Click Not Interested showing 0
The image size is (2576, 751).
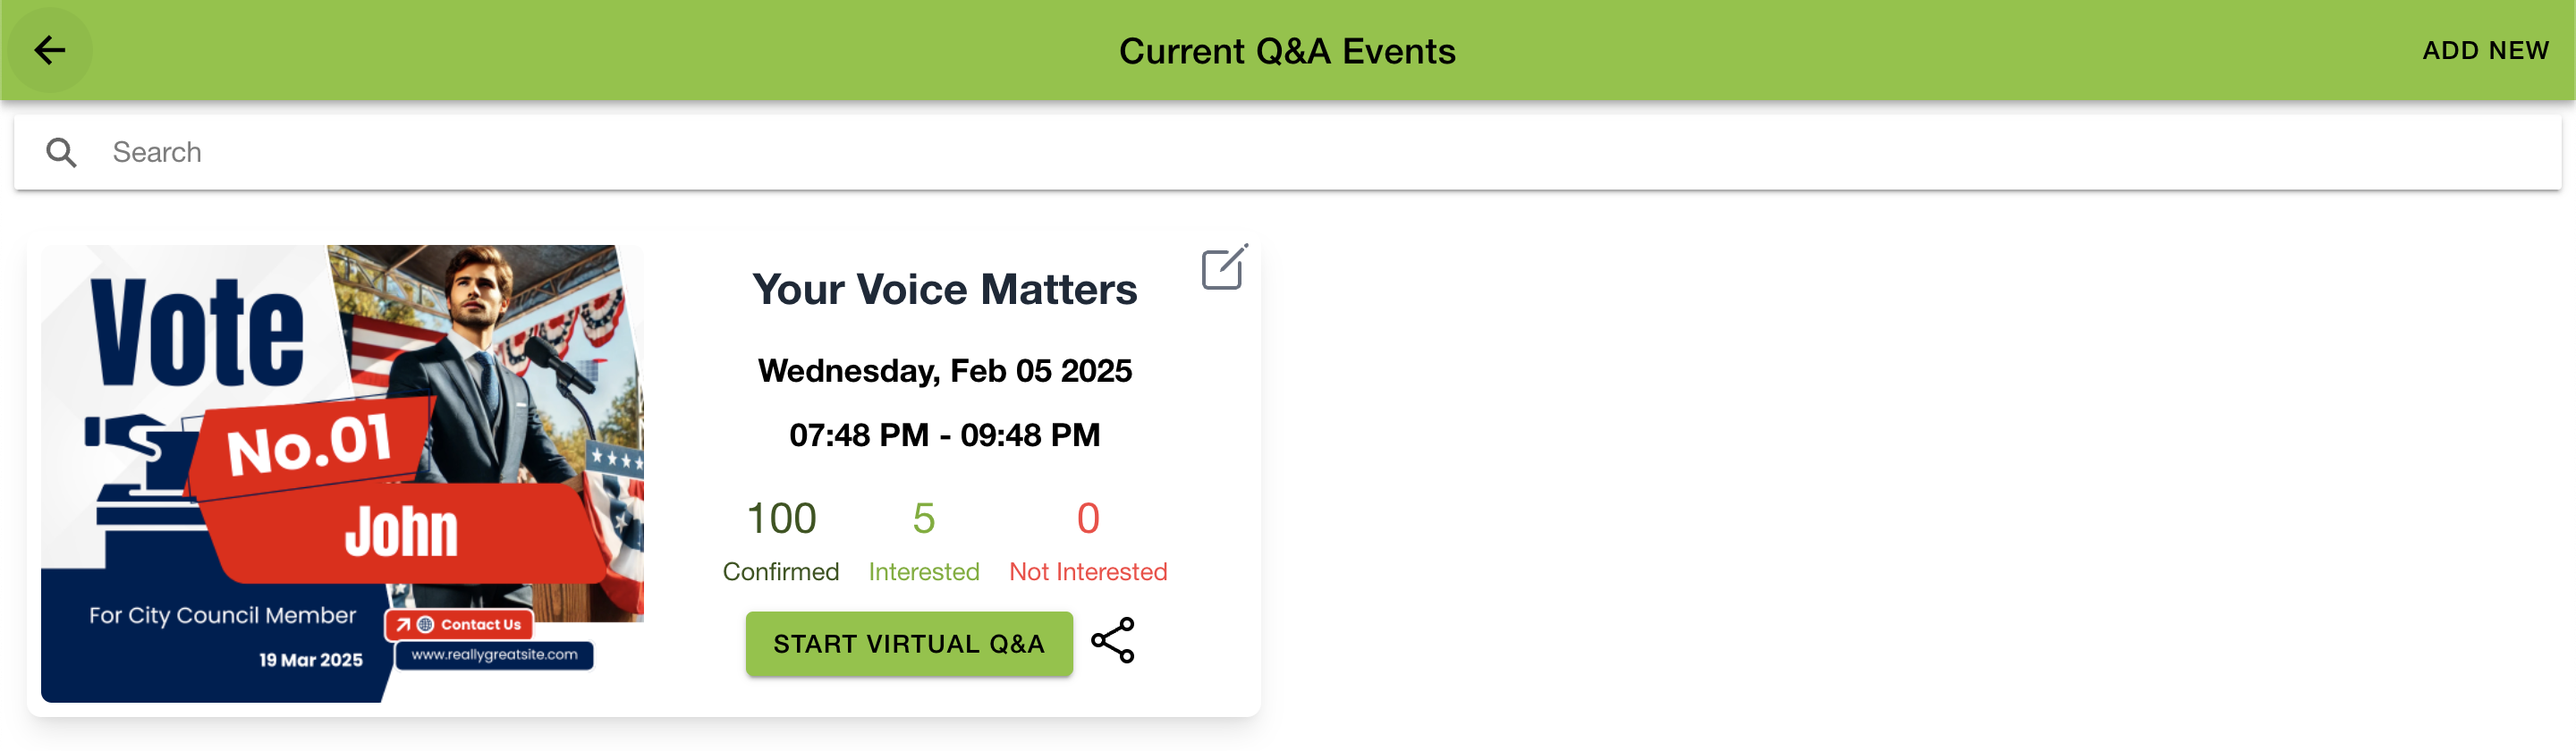[1087, 519]
